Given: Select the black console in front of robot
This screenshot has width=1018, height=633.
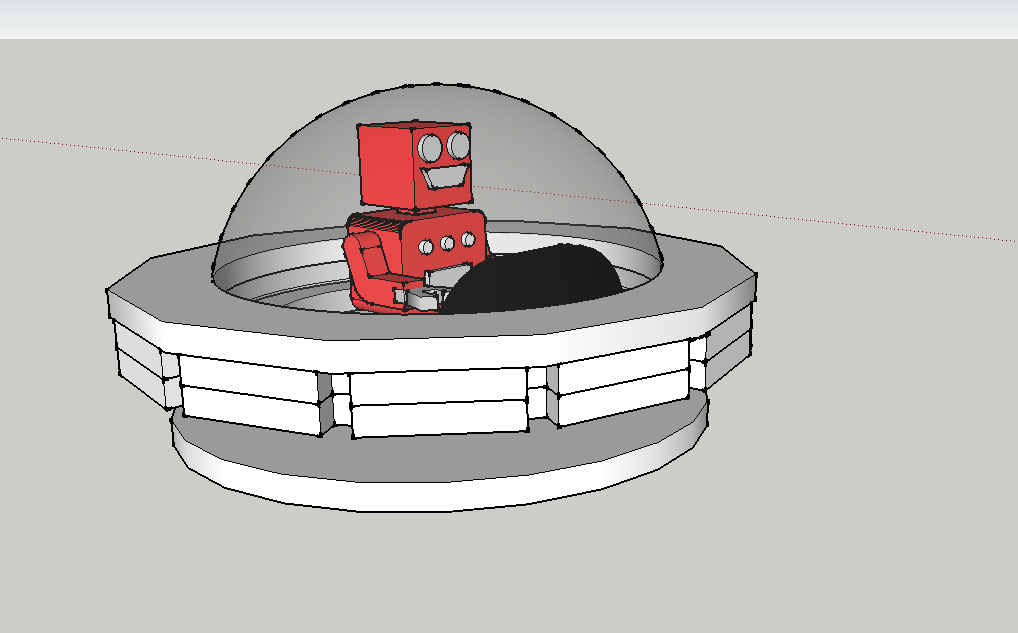Looking at the screenshot, I should pyautogui.click(x=530, y=279).
